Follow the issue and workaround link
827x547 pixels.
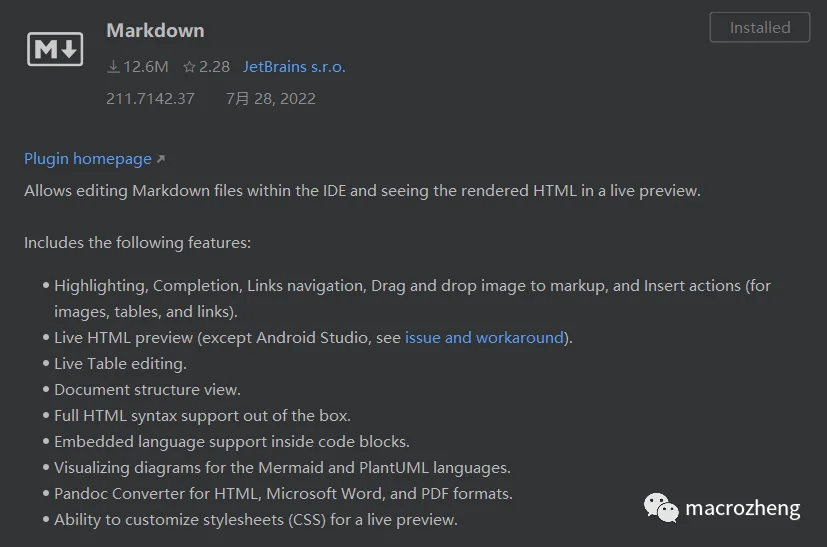pyautogui.click(x=484, y=338)
